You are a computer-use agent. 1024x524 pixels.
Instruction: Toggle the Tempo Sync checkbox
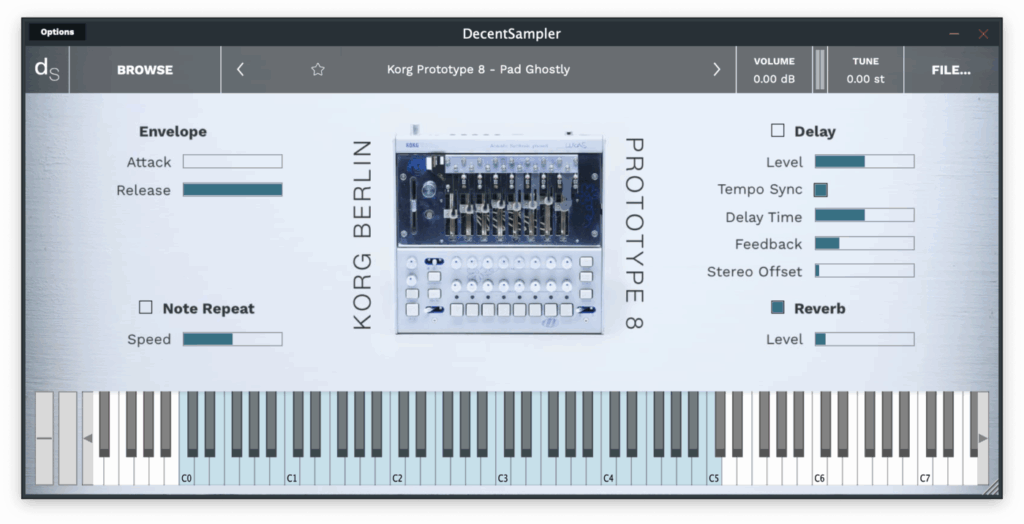click(x=821, y=189)
